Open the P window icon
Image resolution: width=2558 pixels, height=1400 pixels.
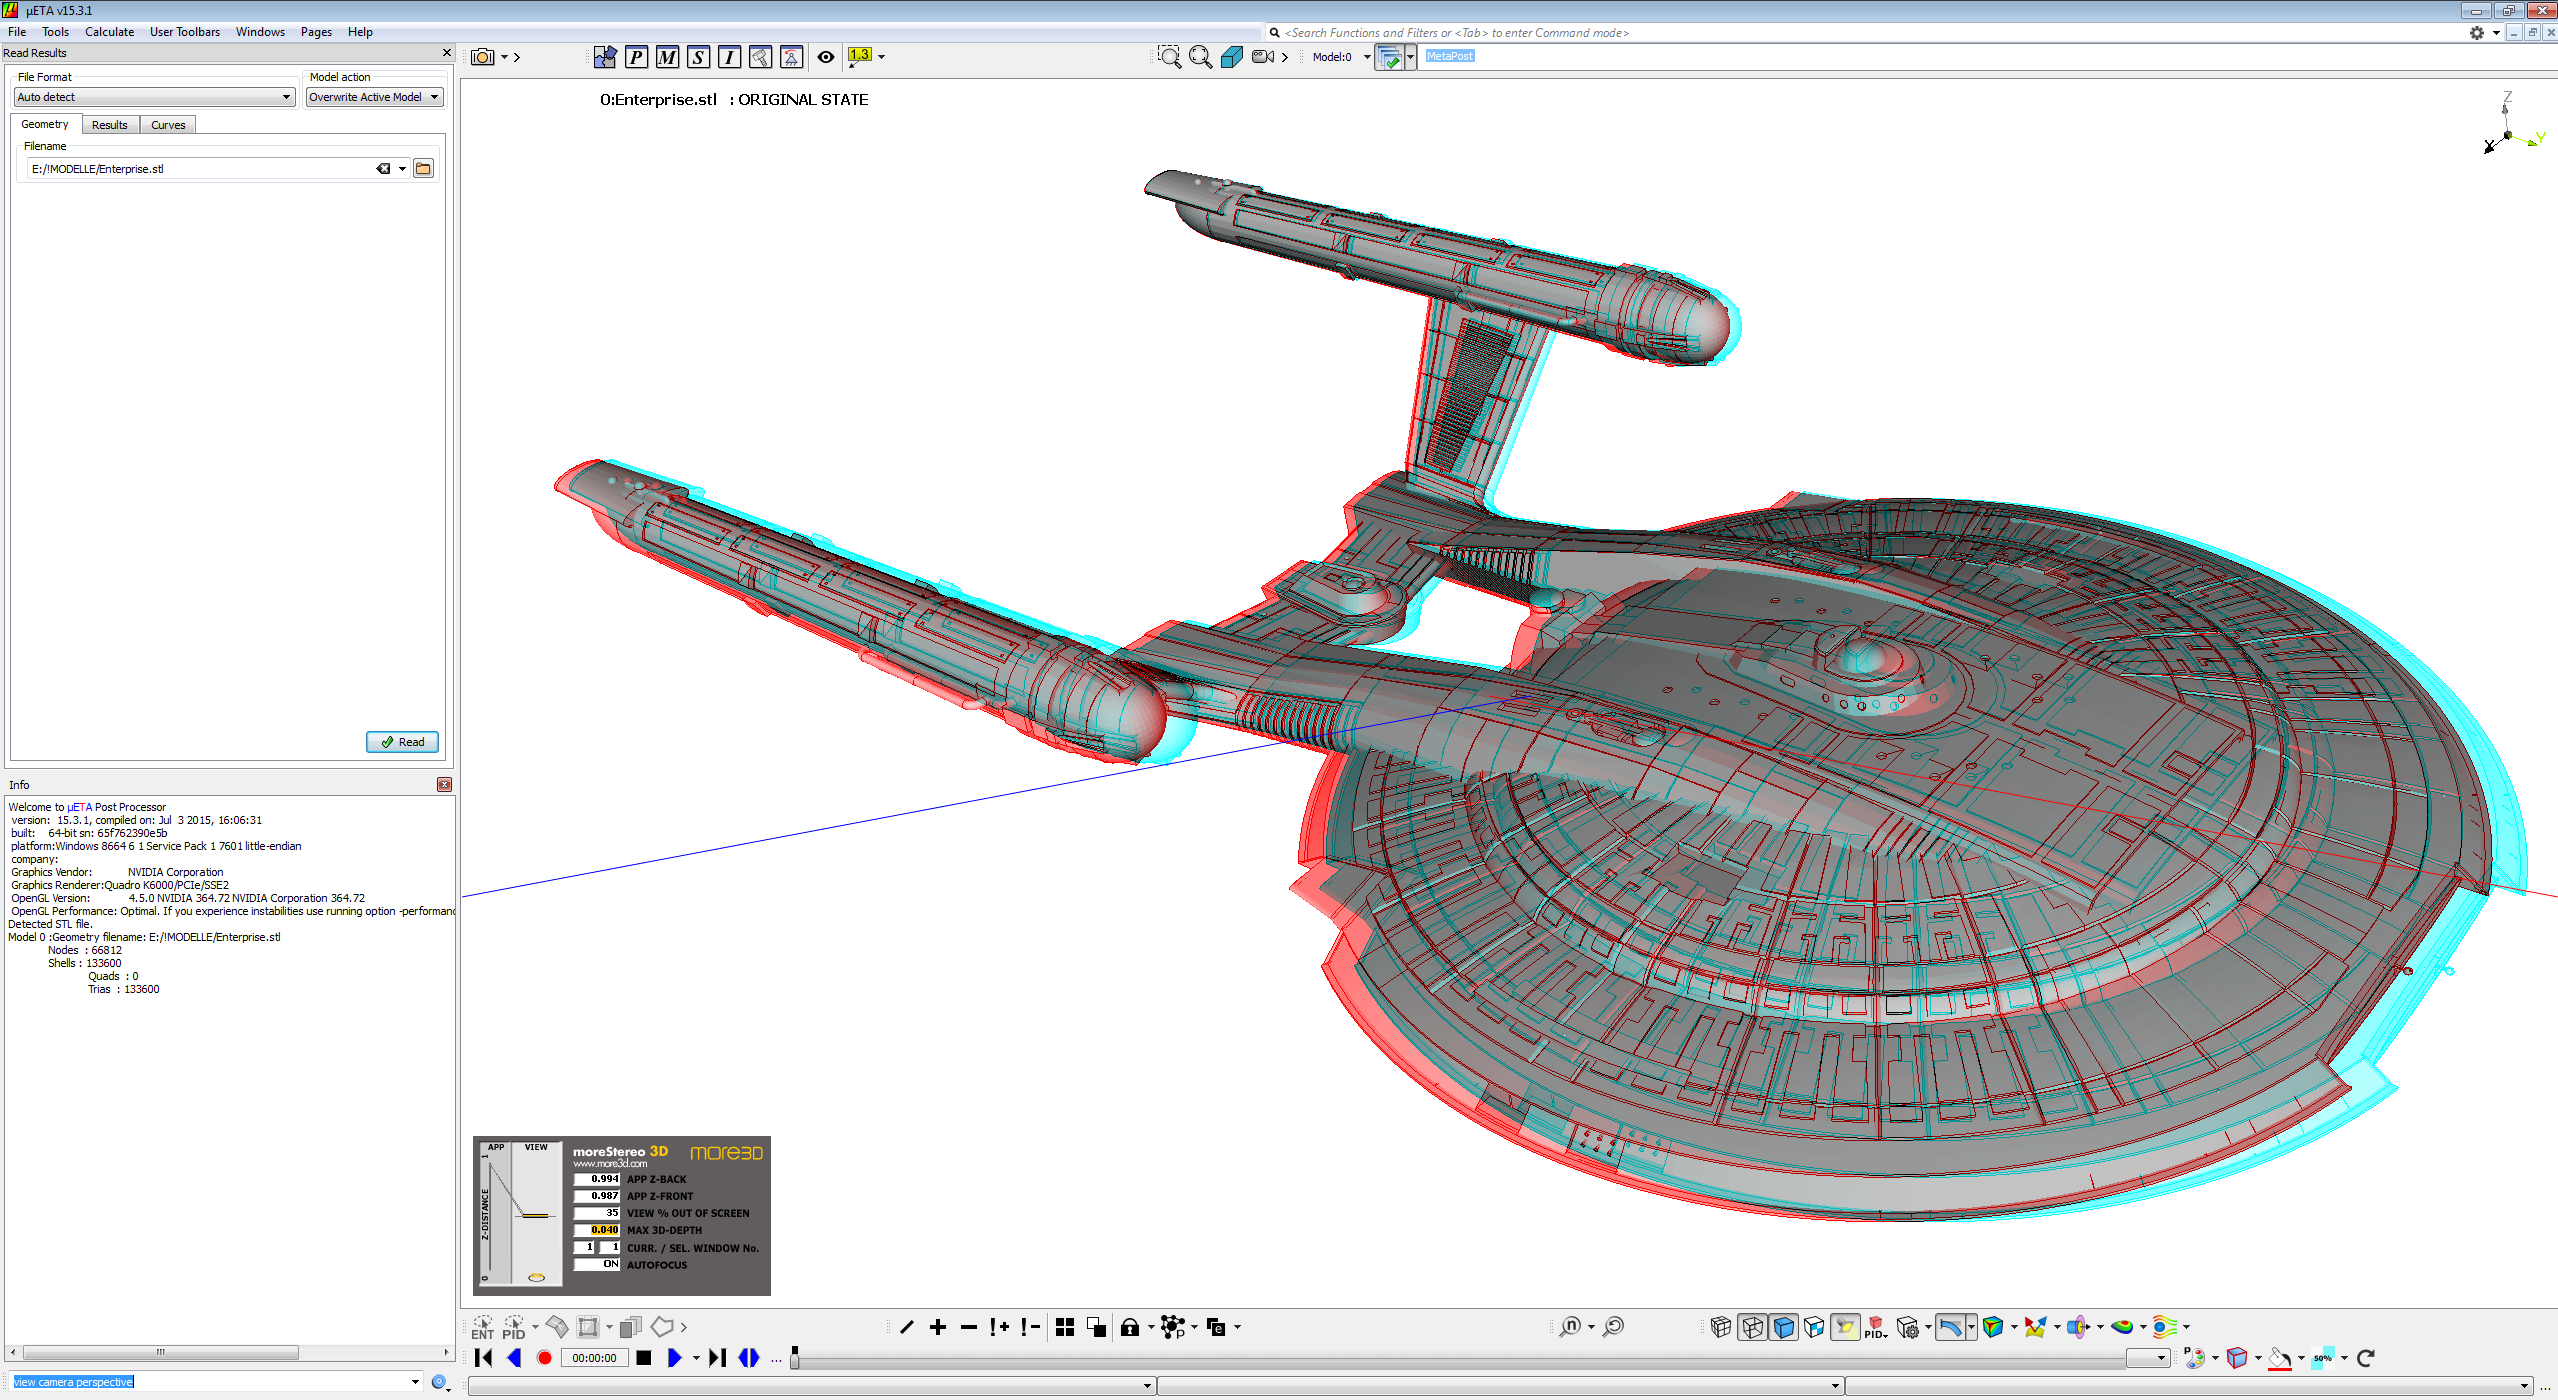click(x=636, y=57)
